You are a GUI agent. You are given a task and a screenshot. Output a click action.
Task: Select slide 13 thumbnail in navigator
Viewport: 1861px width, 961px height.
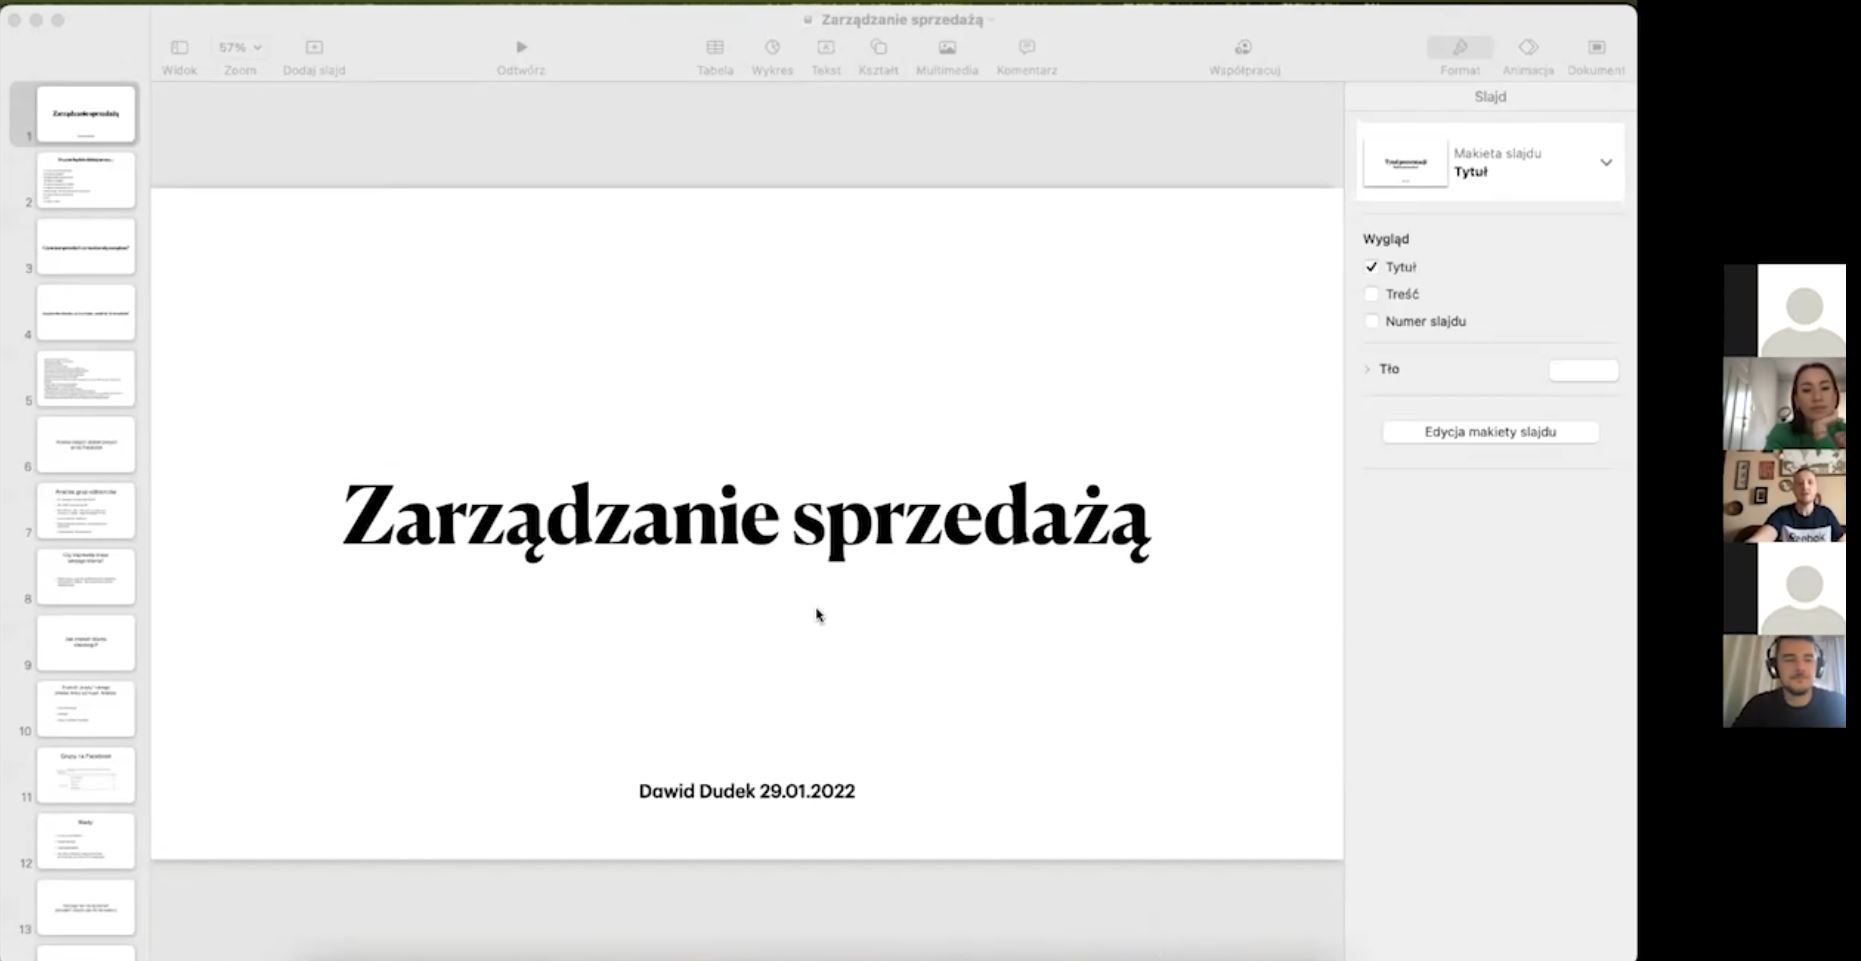[x=86, y=907]
